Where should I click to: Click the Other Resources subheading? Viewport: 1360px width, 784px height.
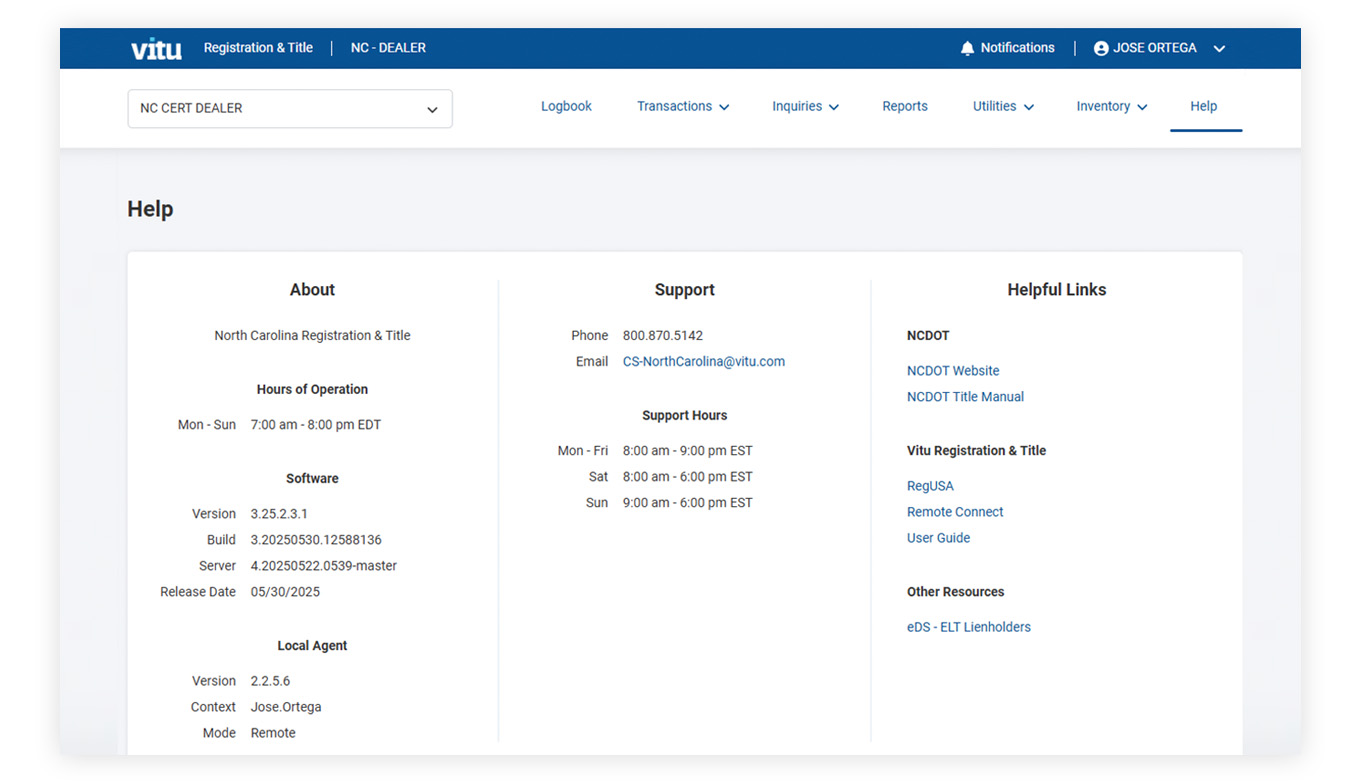955,592
